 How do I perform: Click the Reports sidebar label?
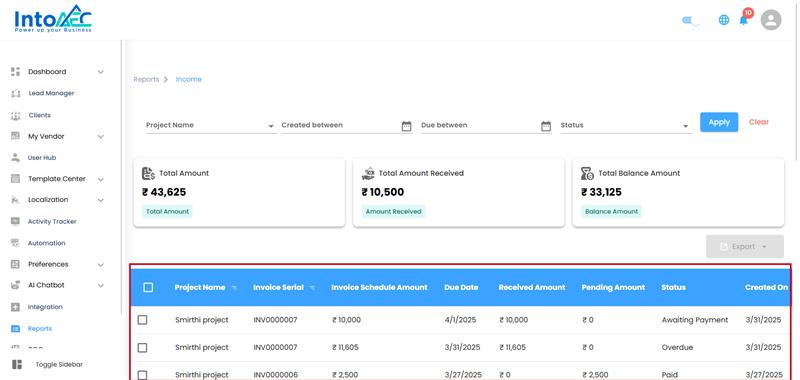coord(40,329)
